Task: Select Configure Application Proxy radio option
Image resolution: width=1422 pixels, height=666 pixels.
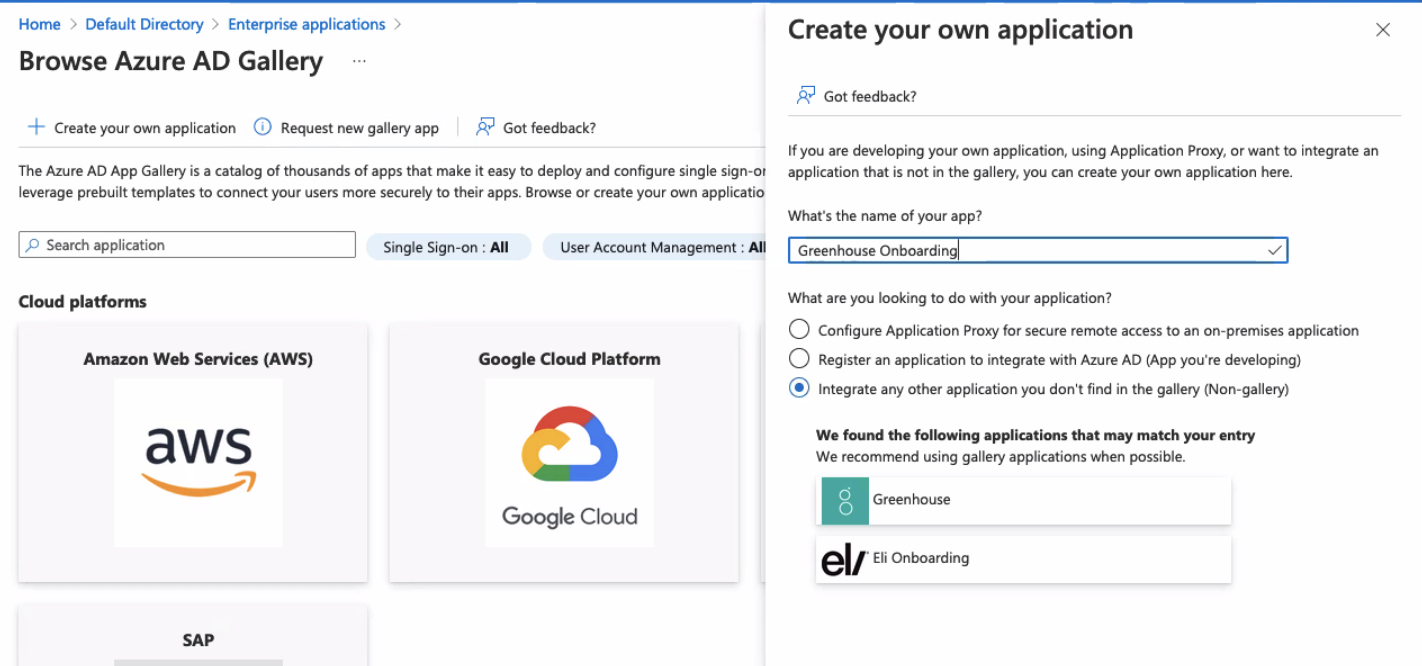Action: [x=799, y=330]
